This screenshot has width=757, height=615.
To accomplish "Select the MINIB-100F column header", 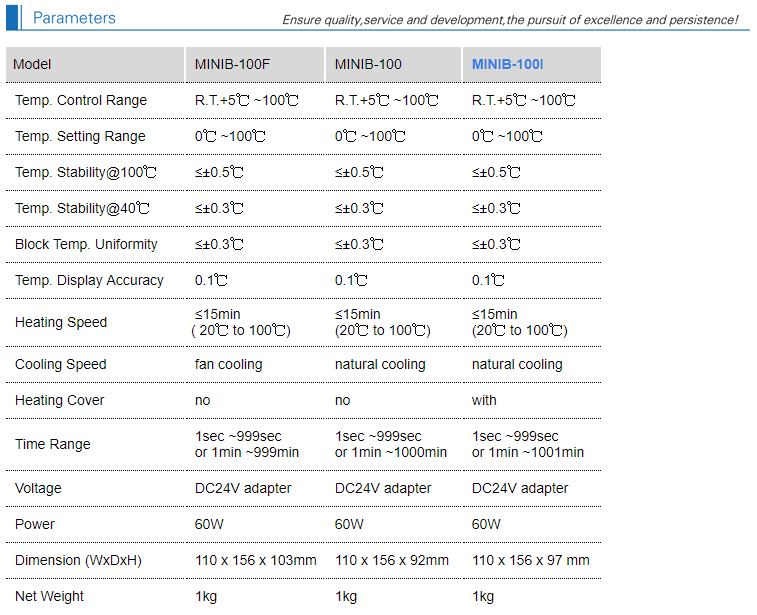I will pos(232,64).
